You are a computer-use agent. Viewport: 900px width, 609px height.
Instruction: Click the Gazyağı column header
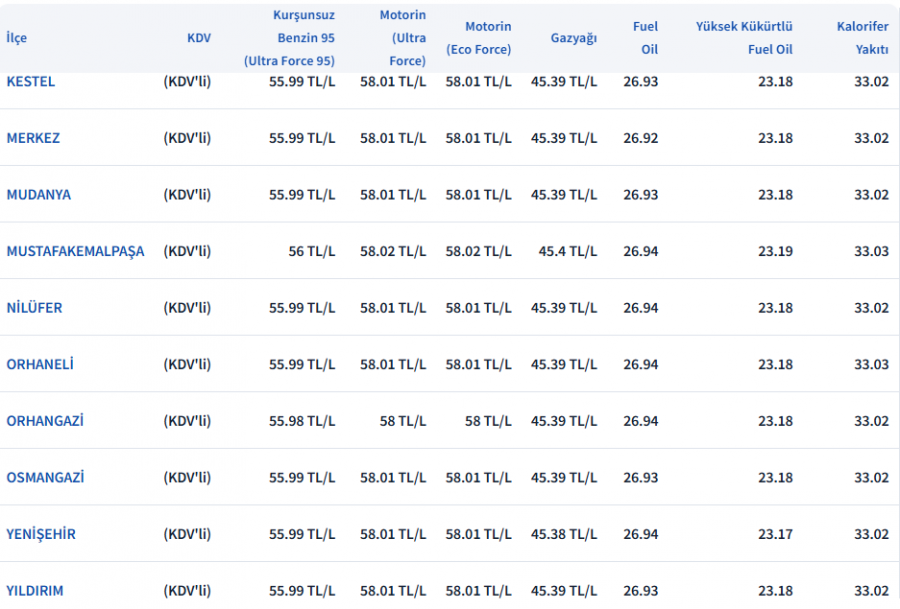573,38
